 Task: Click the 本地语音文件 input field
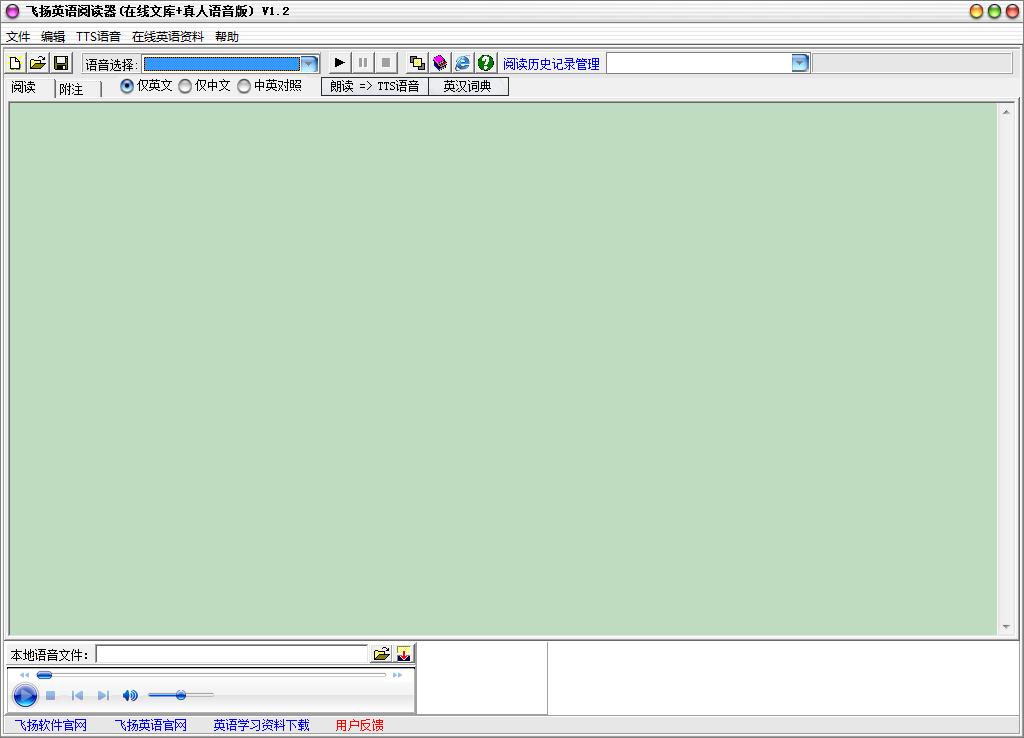pyautogui.click(x=231, y=654)
